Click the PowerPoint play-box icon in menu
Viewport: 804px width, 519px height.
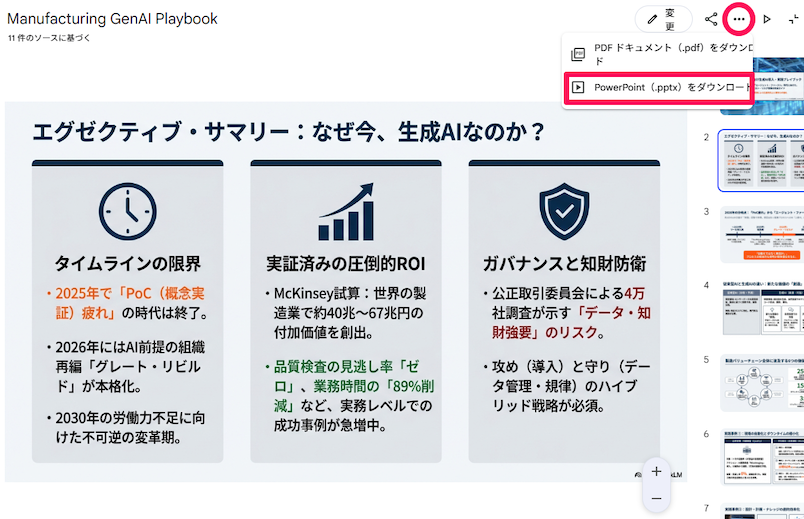578,87
